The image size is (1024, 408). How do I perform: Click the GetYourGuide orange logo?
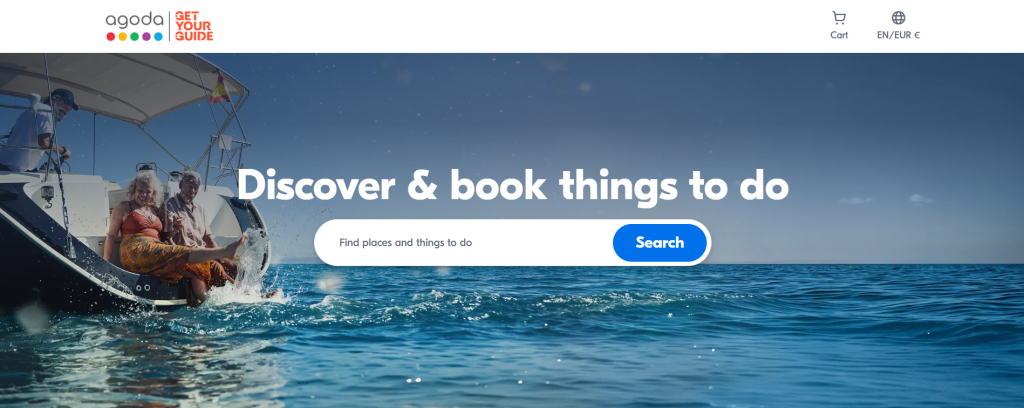[194, 26]
